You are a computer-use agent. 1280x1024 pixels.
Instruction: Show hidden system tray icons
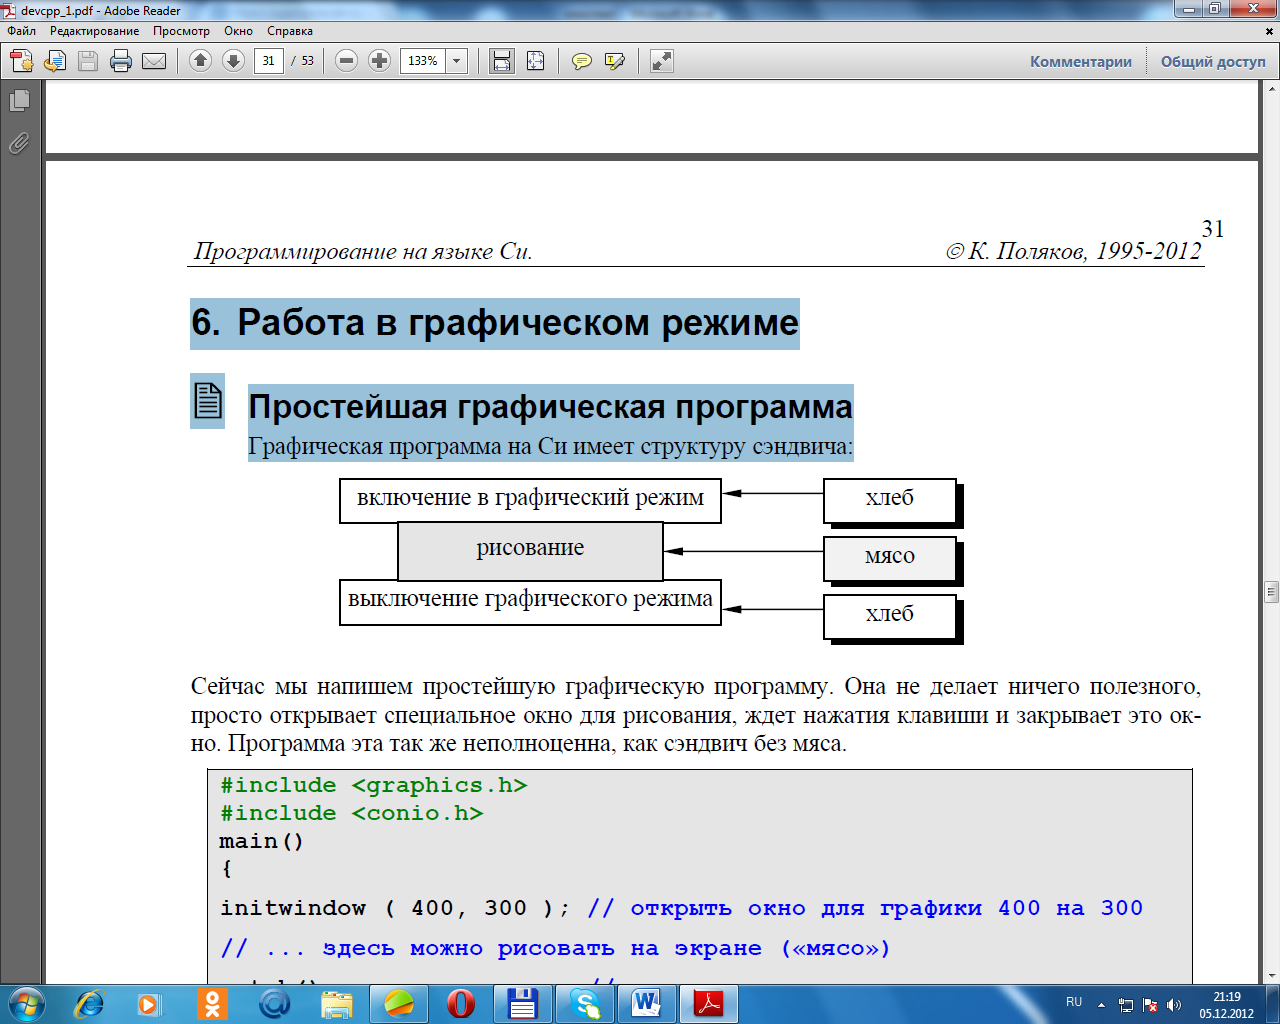pos(1101,1004)
